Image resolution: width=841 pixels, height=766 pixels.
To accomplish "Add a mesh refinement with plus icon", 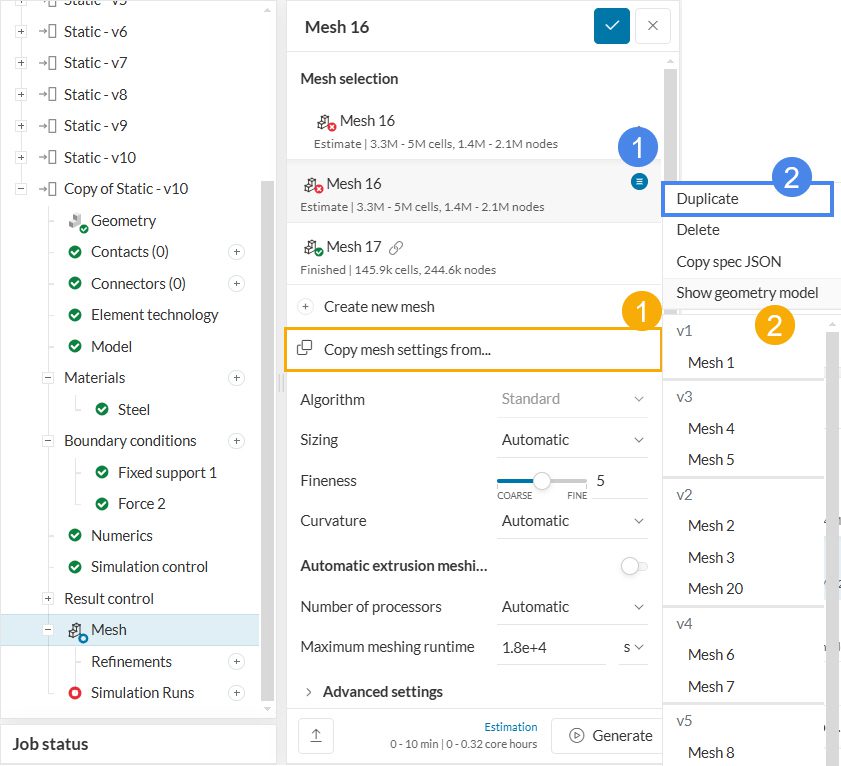I will point(237,662).
